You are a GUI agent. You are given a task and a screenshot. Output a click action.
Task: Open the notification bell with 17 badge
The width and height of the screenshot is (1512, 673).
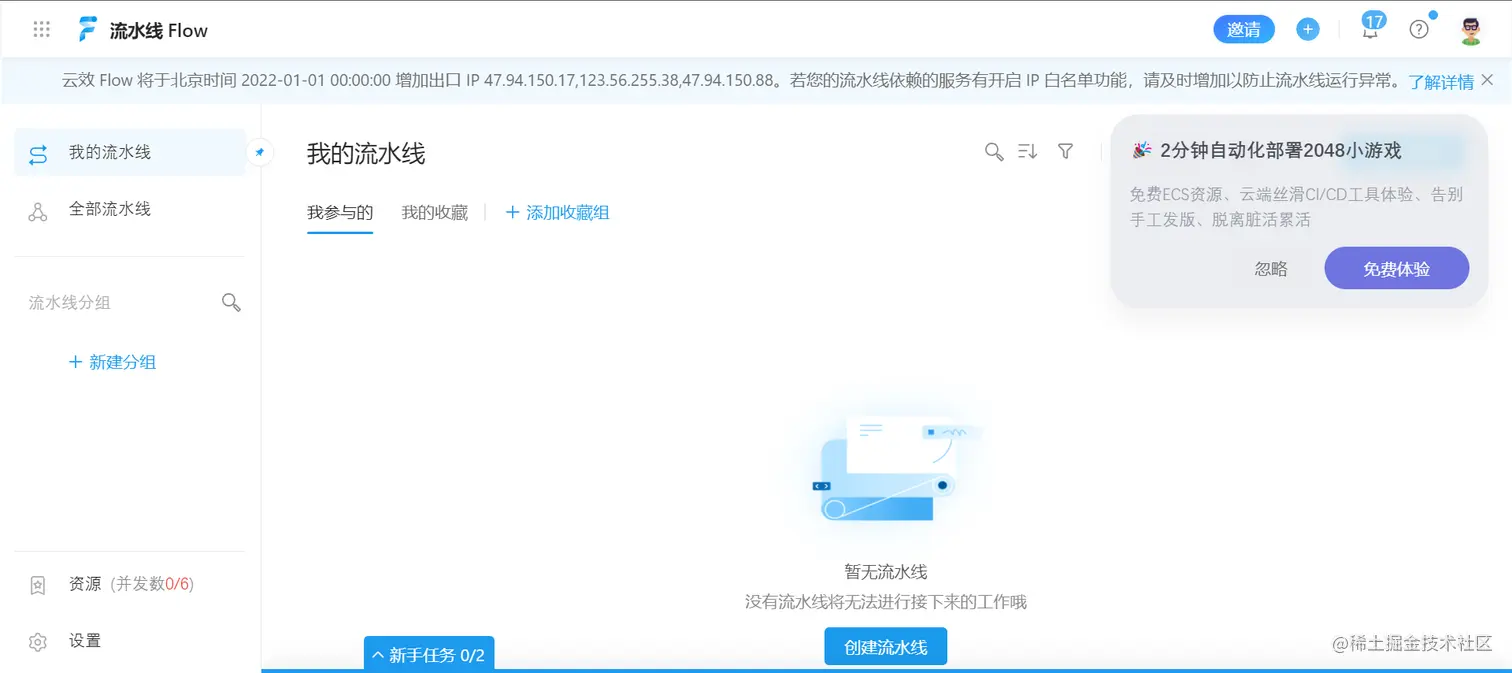click(x=1371, y=28)
